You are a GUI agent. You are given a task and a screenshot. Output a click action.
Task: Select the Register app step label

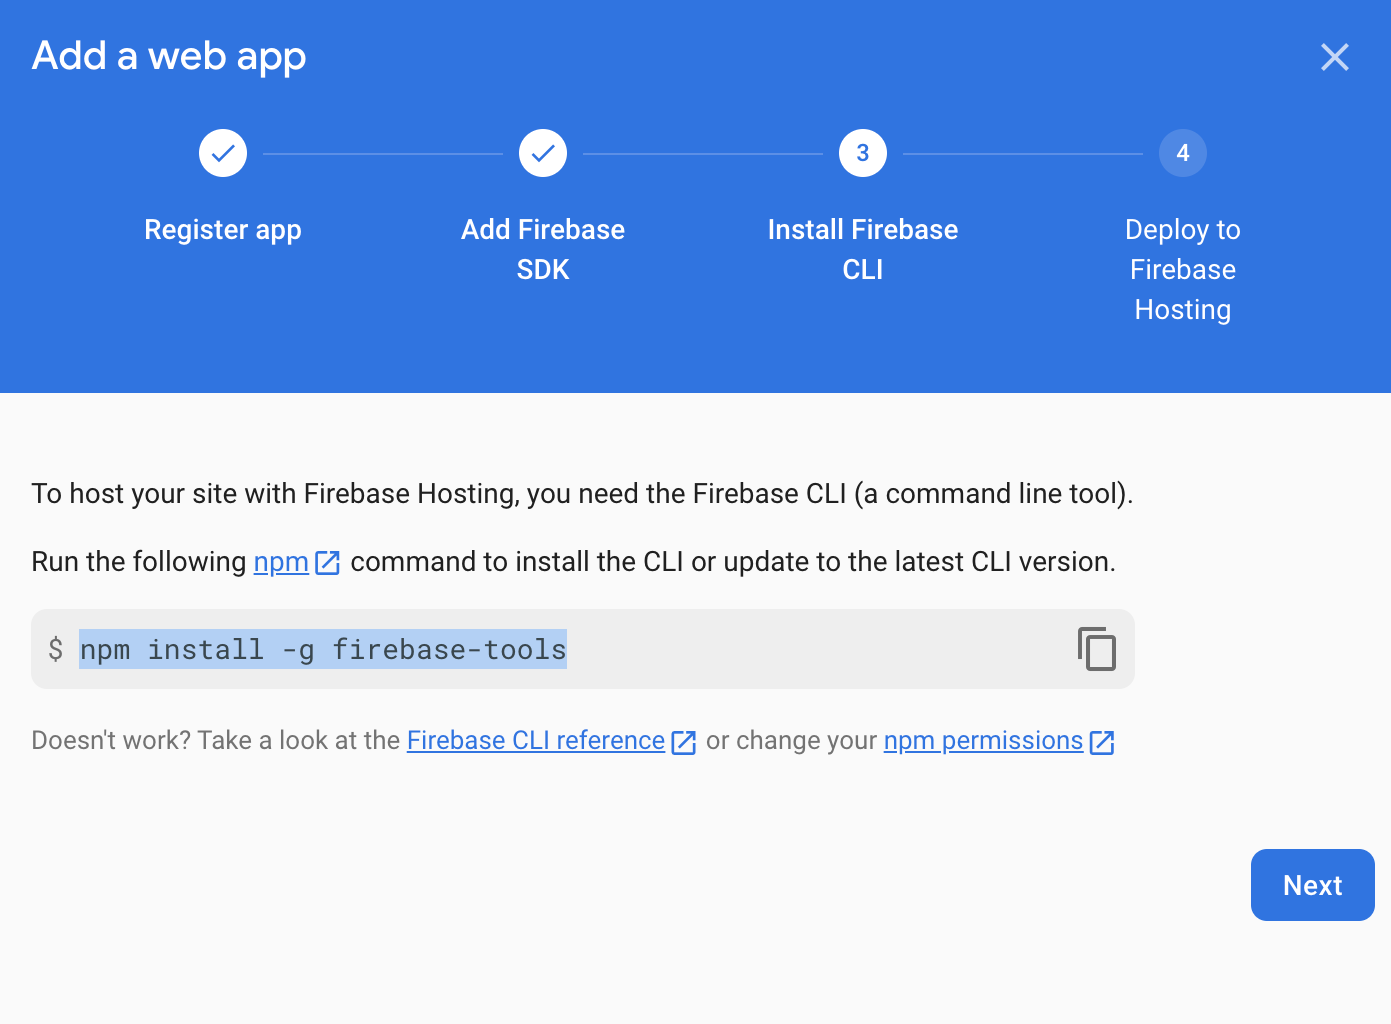click(x=223, y=230)
